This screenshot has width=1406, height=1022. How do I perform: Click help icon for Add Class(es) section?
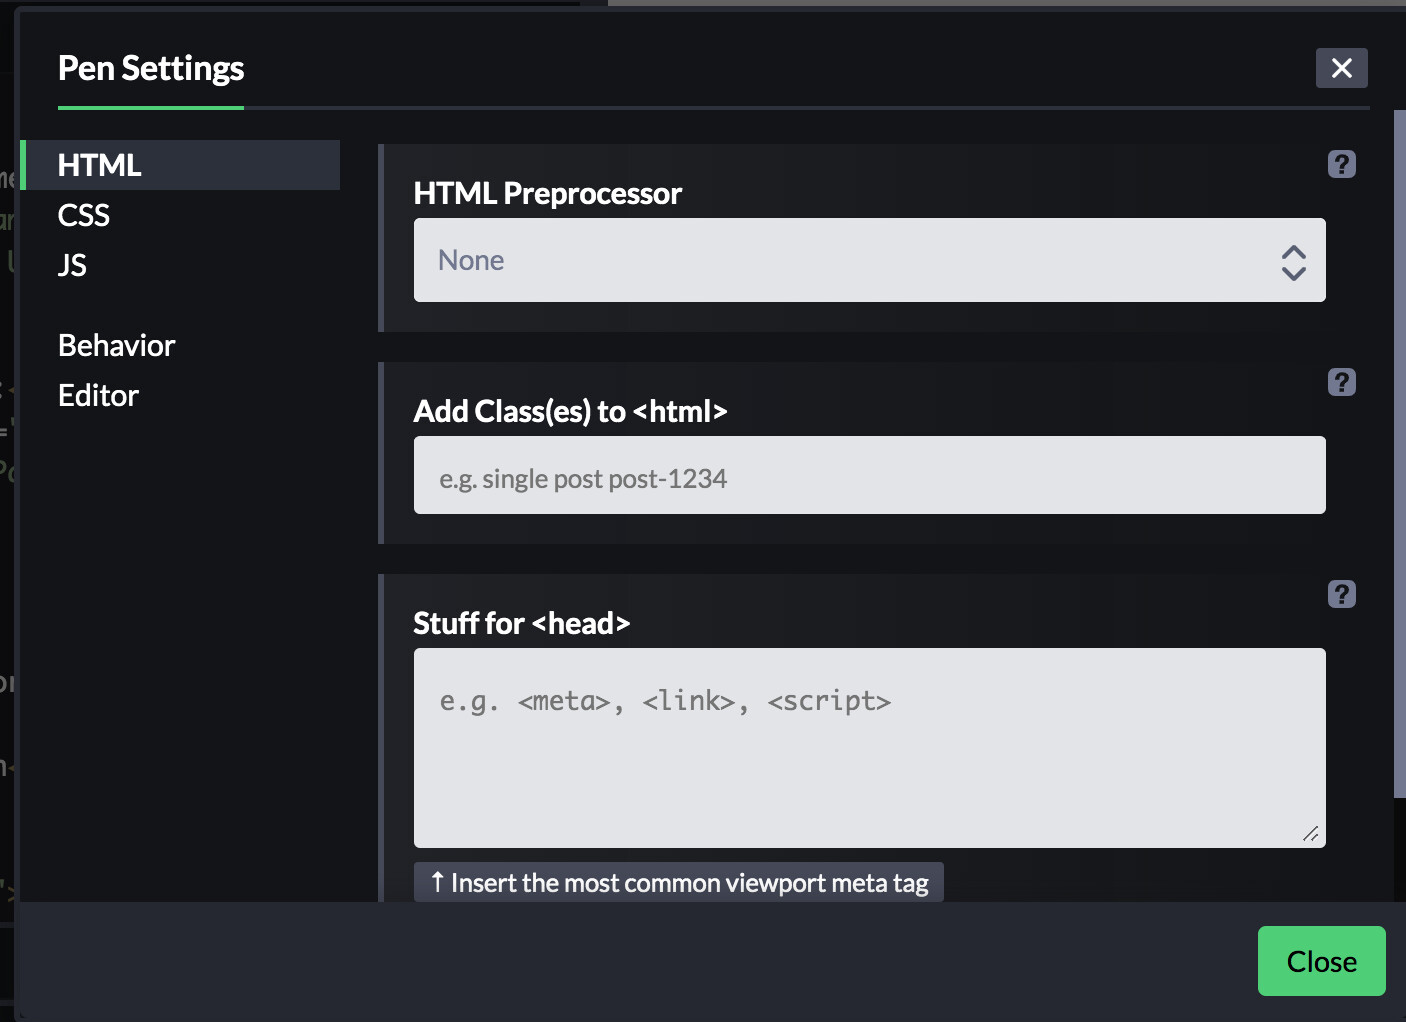(x=1341, y=382)
